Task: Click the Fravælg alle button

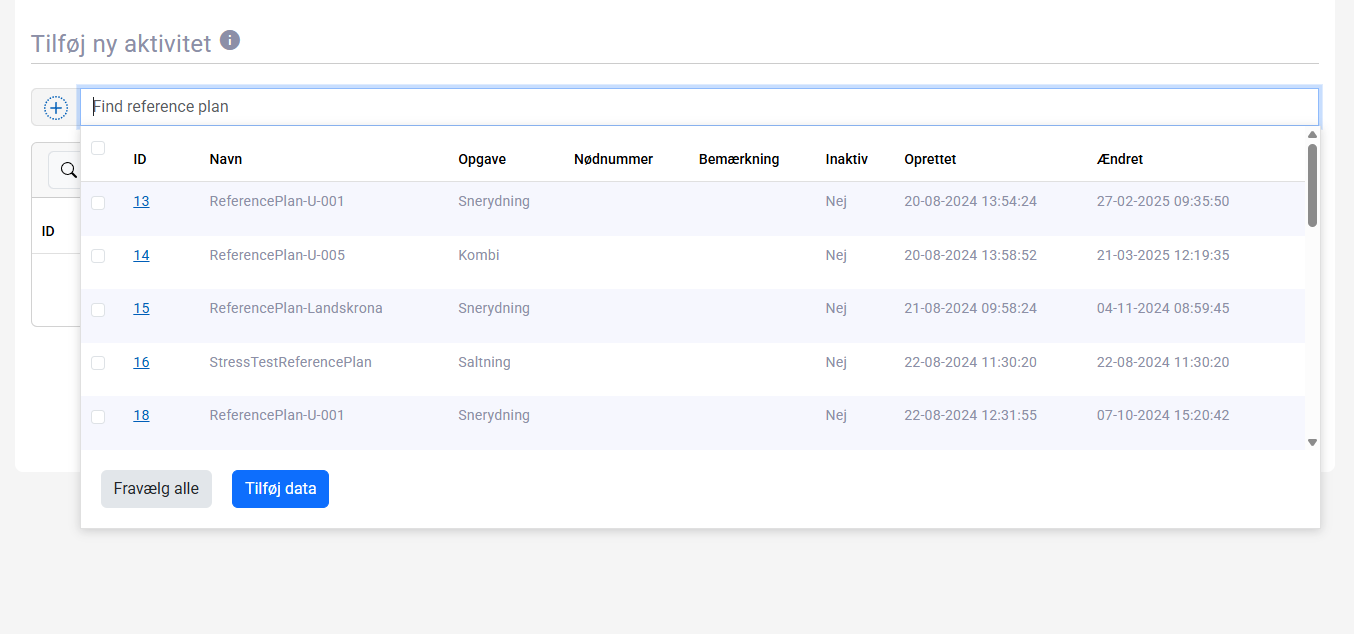Action: pos(156,489)
